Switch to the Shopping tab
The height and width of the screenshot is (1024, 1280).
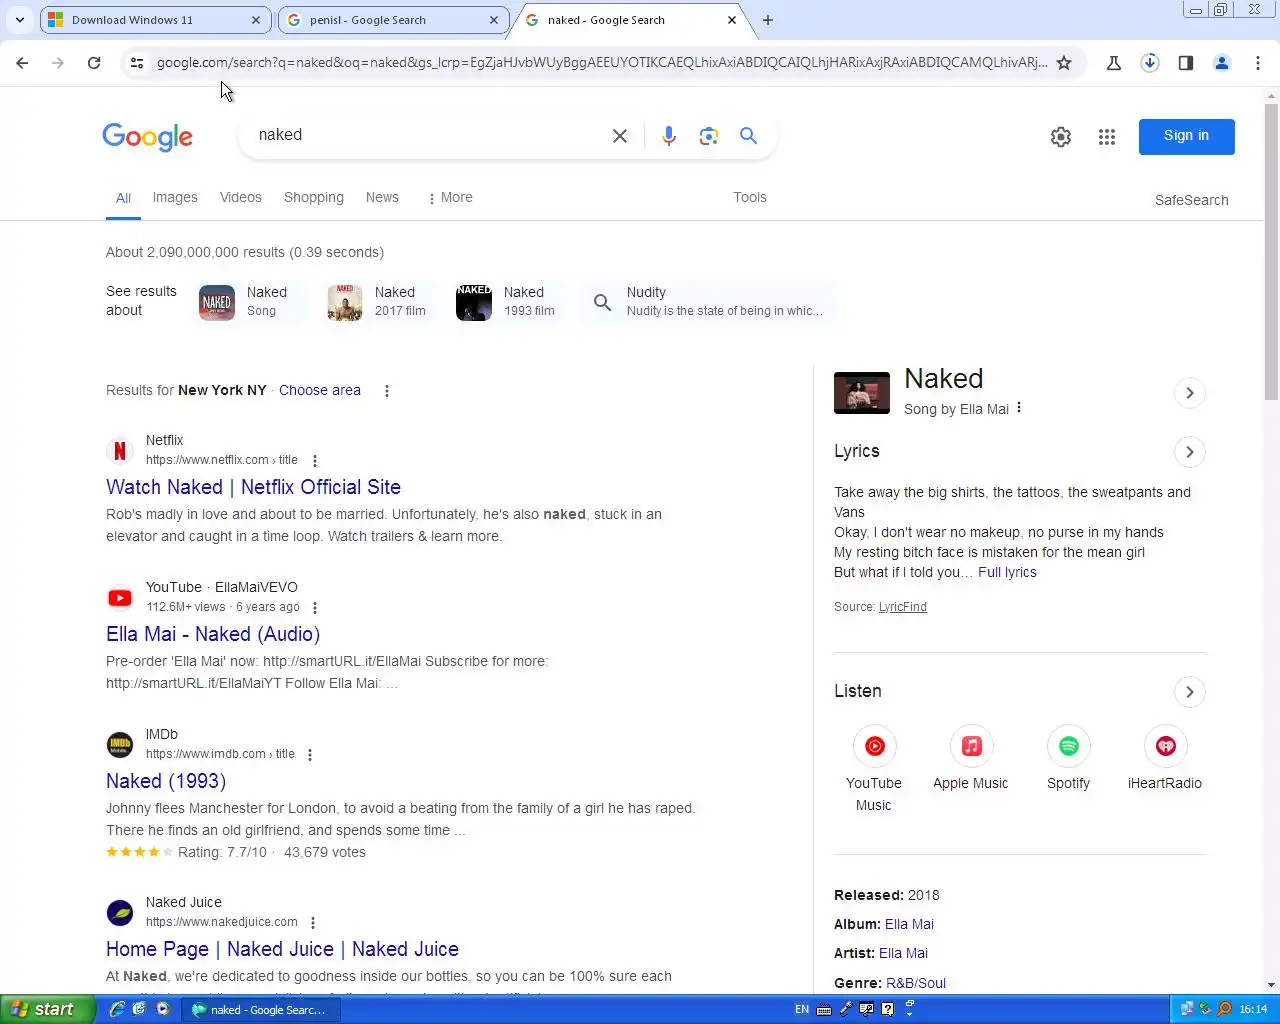pos(314,198)
